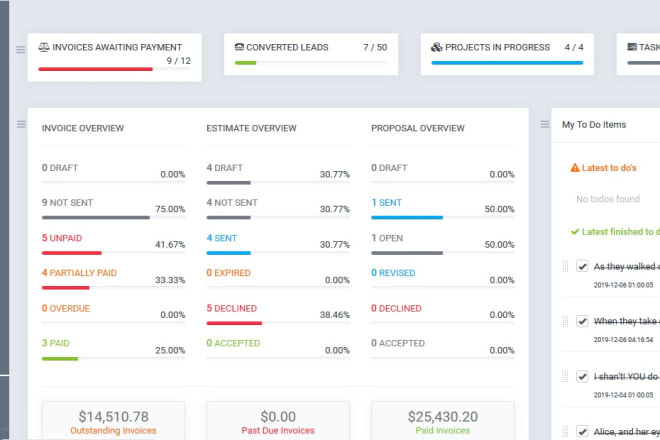Click the $0.00 Past Due Invoices card

[x=278, y=421]
